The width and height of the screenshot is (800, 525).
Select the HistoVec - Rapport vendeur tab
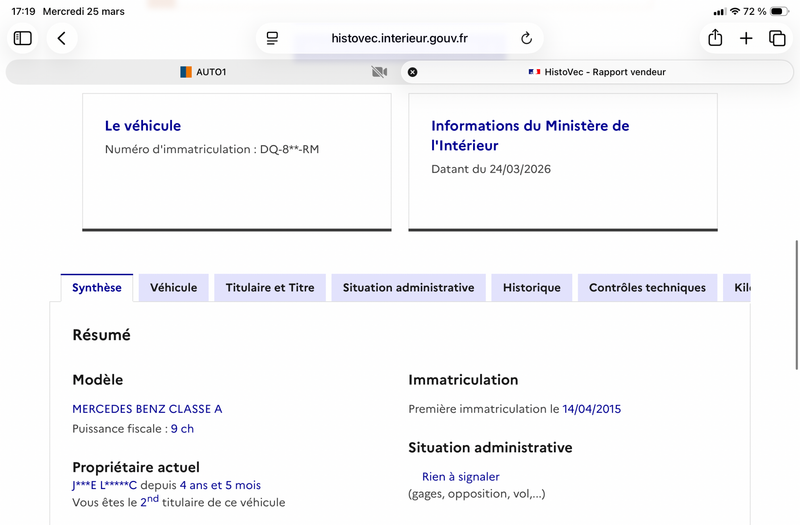pyautogui.click(x=597, y=72)
